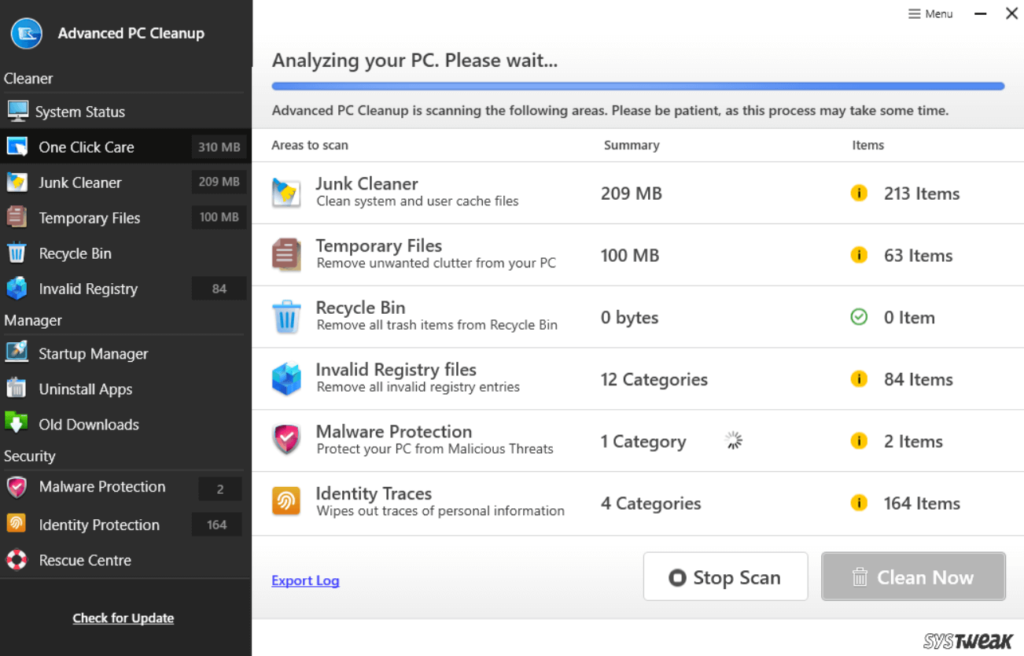1024x656 pixels.
Task: Click the green check icon beside 0 Item
Action: pos(859,317)
